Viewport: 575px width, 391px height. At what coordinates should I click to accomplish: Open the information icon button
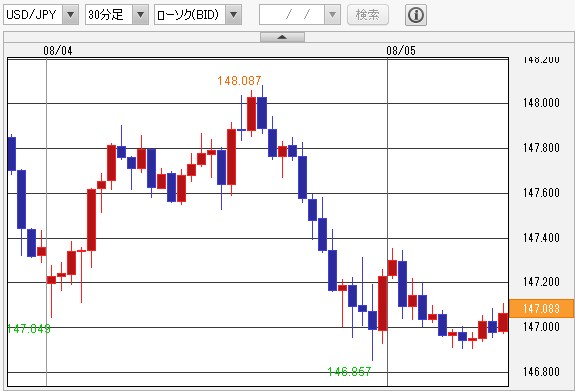(416, 15)
